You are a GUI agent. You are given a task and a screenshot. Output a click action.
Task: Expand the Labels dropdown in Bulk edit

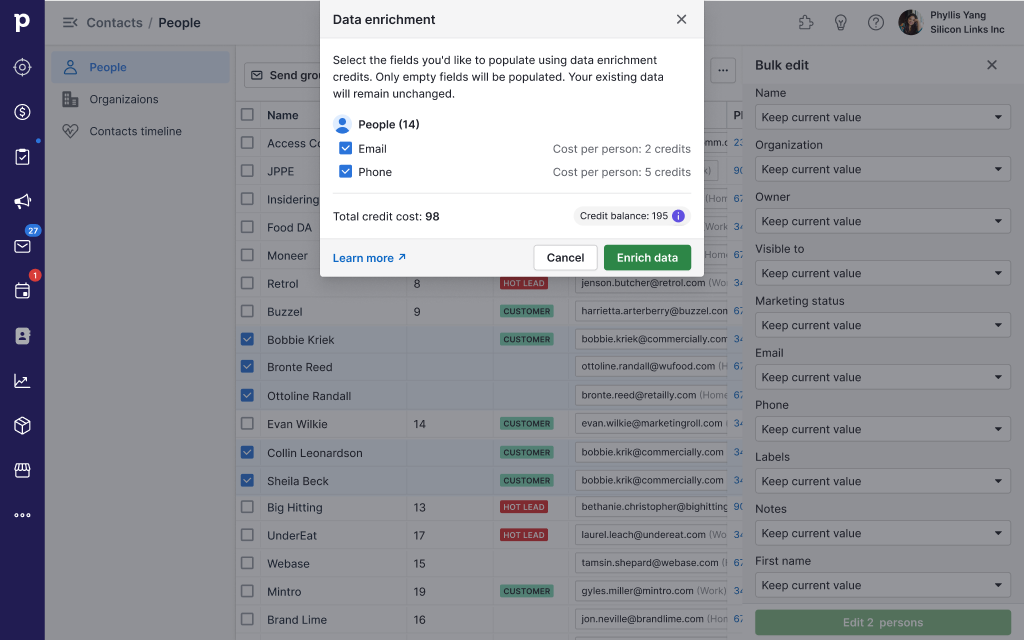tap(882, 481)
